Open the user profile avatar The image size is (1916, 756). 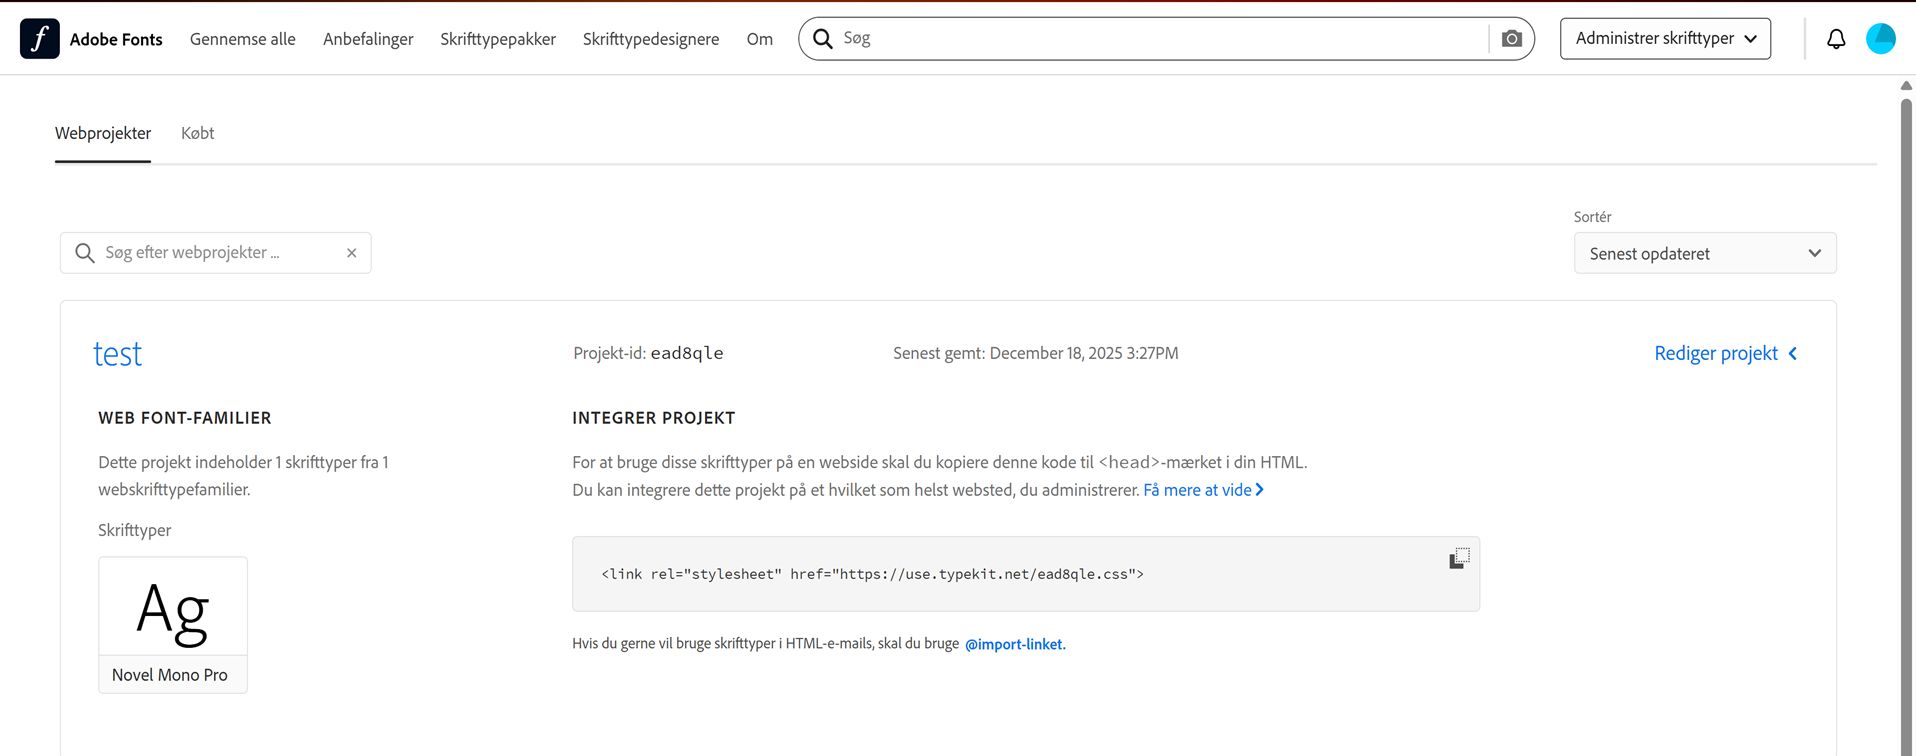[1880, 39]
